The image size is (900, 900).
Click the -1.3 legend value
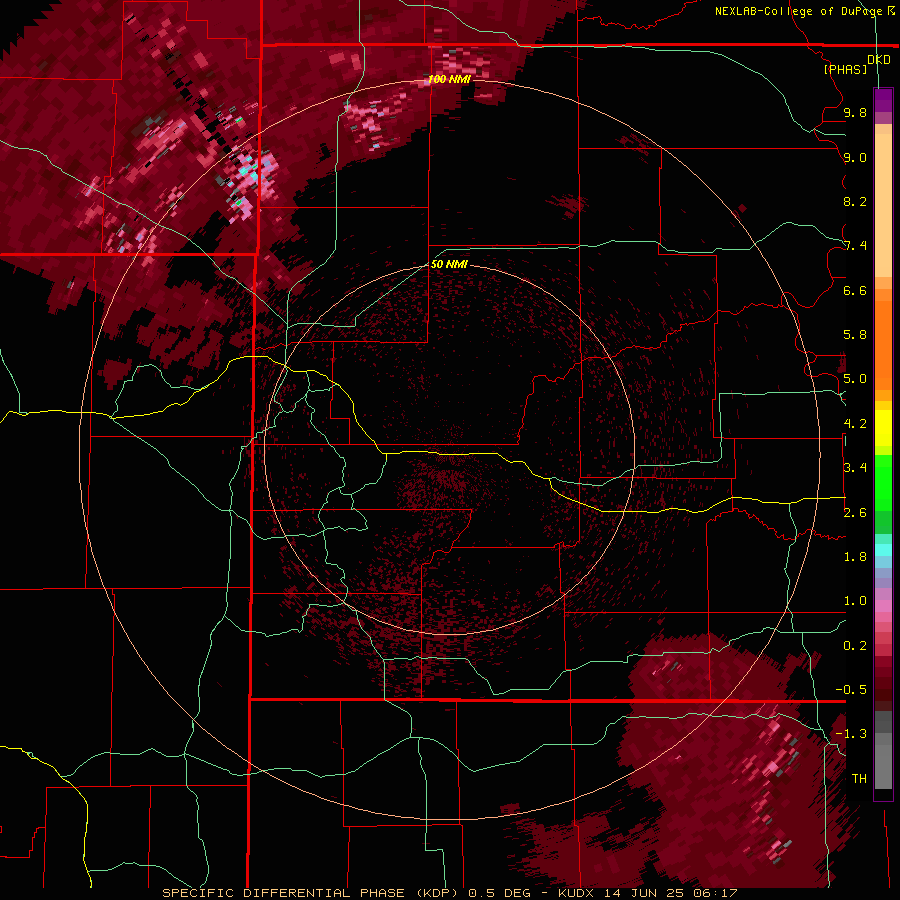coord(851,734)
